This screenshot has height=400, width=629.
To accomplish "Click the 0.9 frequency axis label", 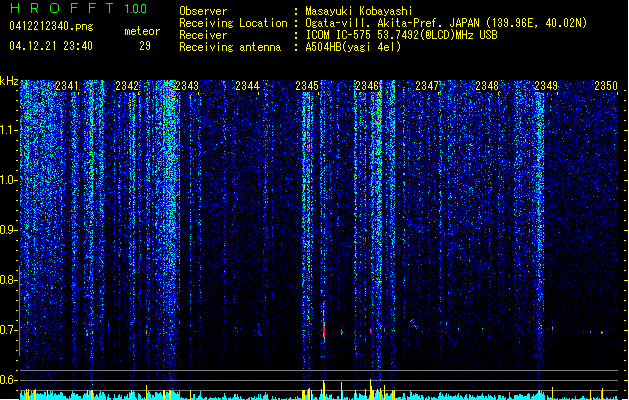I will [x=9, y=230].
